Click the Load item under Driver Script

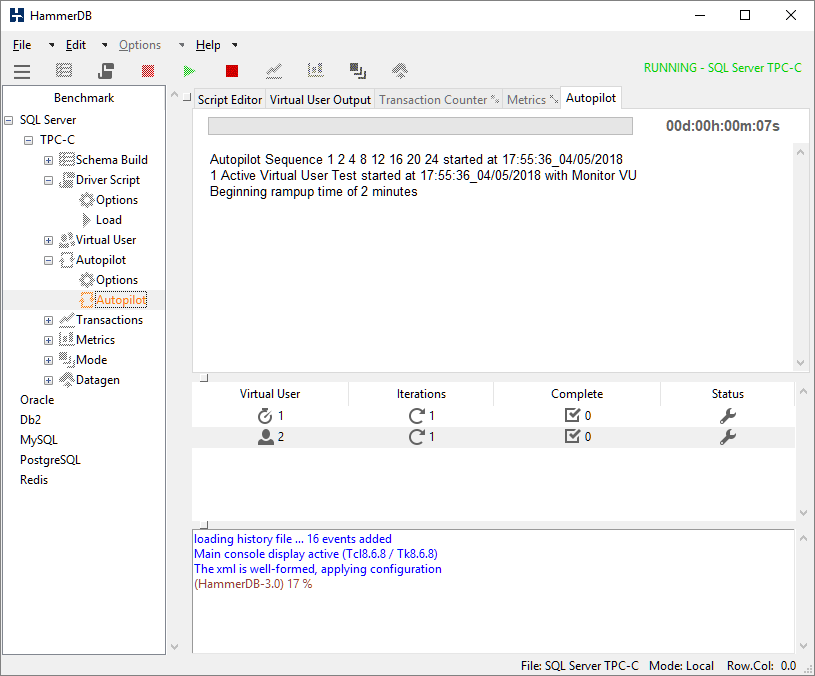[x=102, y=220]
